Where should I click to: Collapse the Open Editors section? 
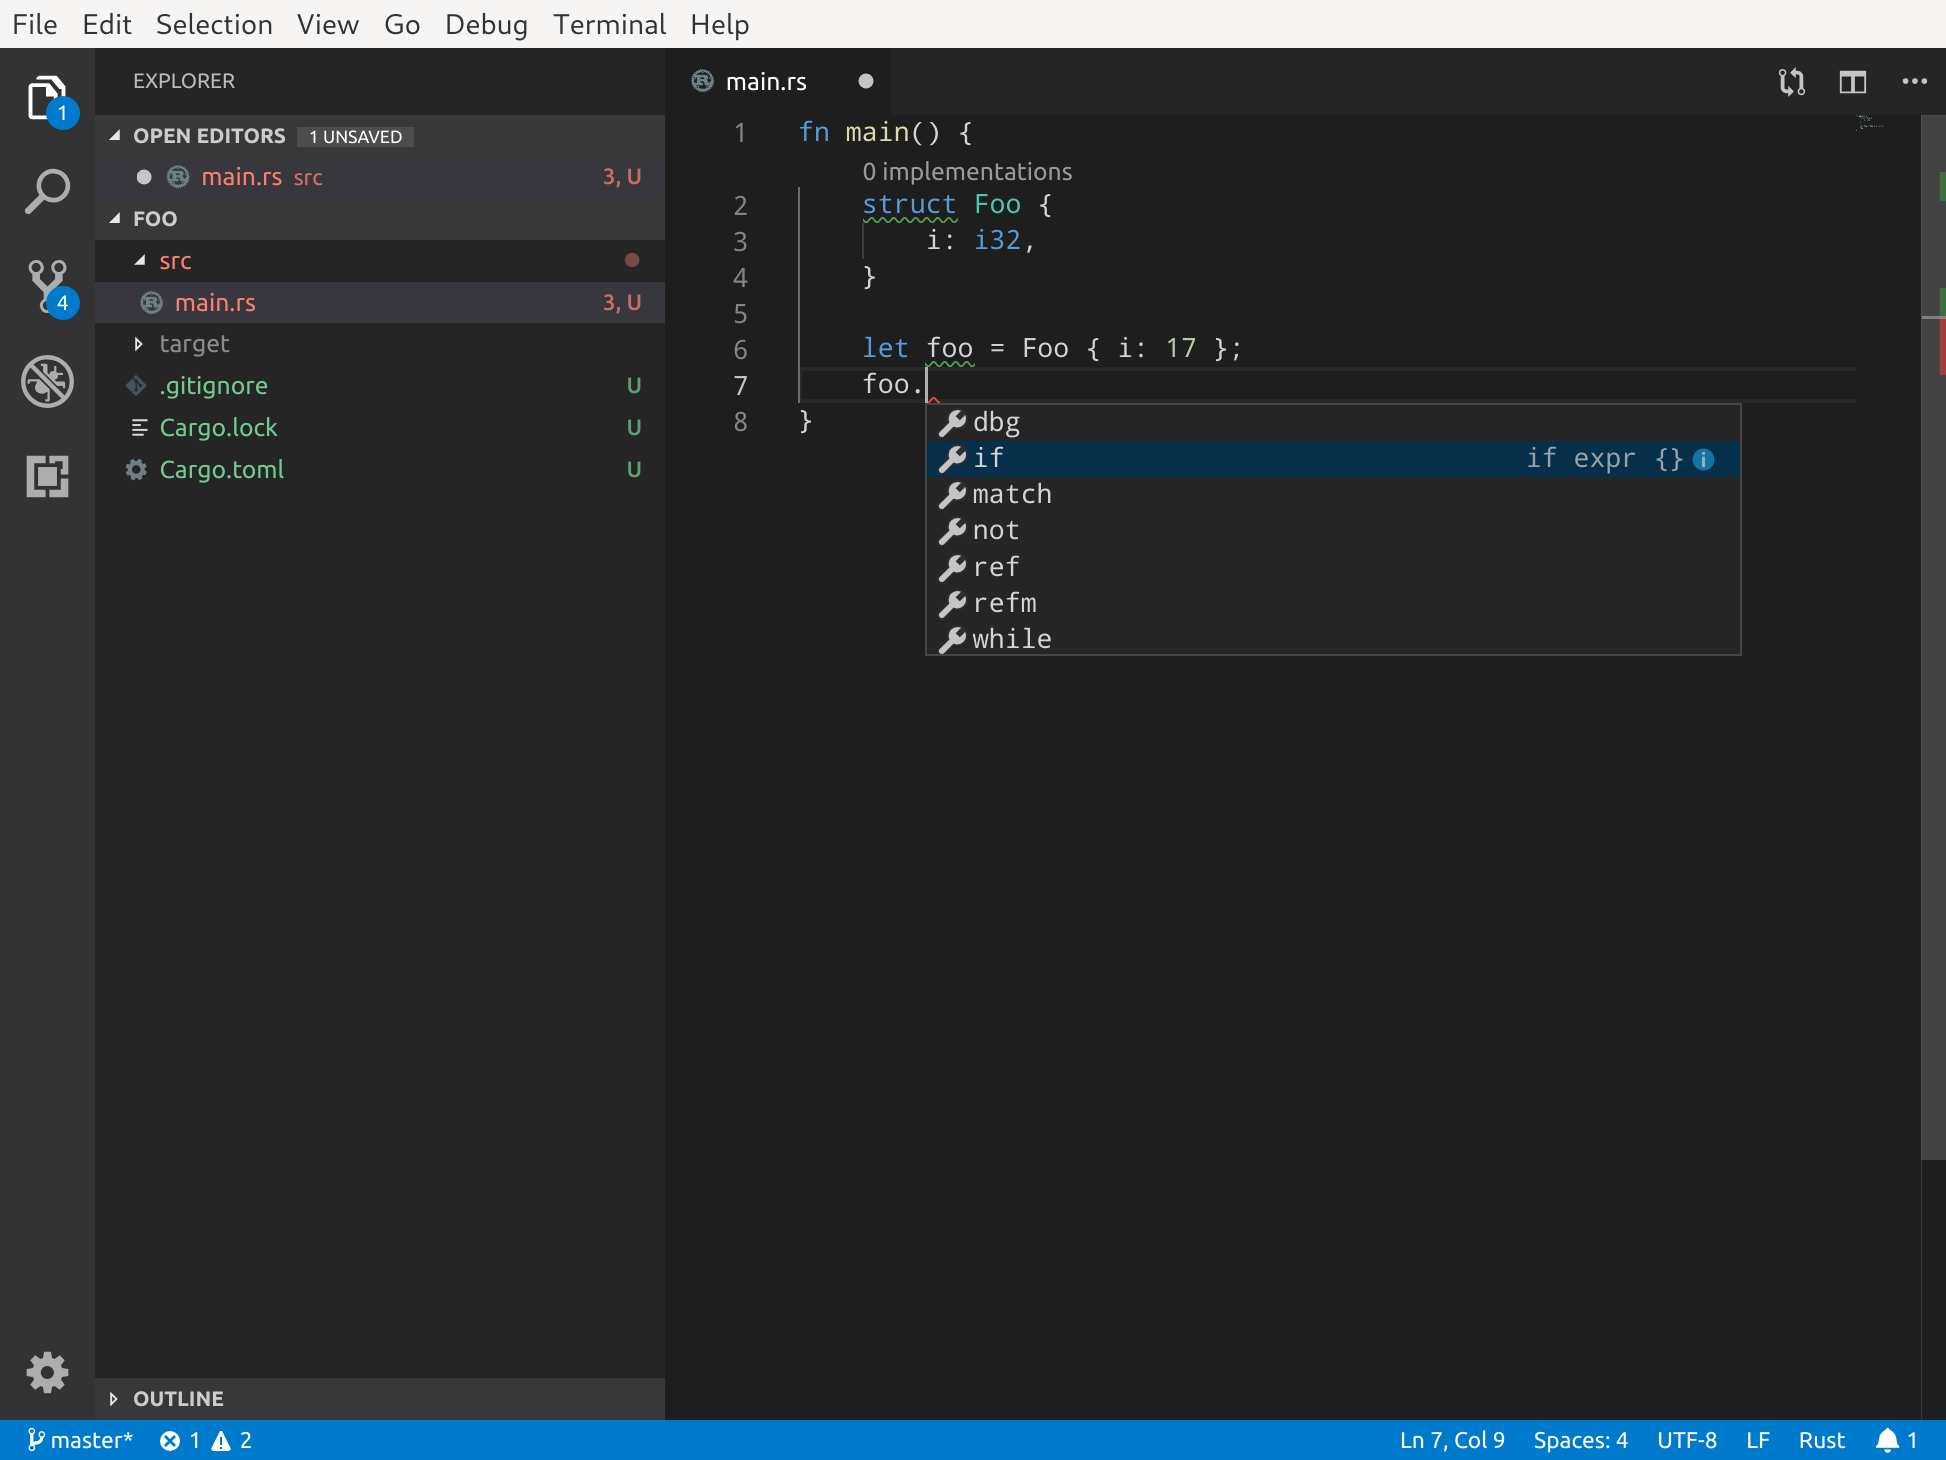click(x=115, y=135)
